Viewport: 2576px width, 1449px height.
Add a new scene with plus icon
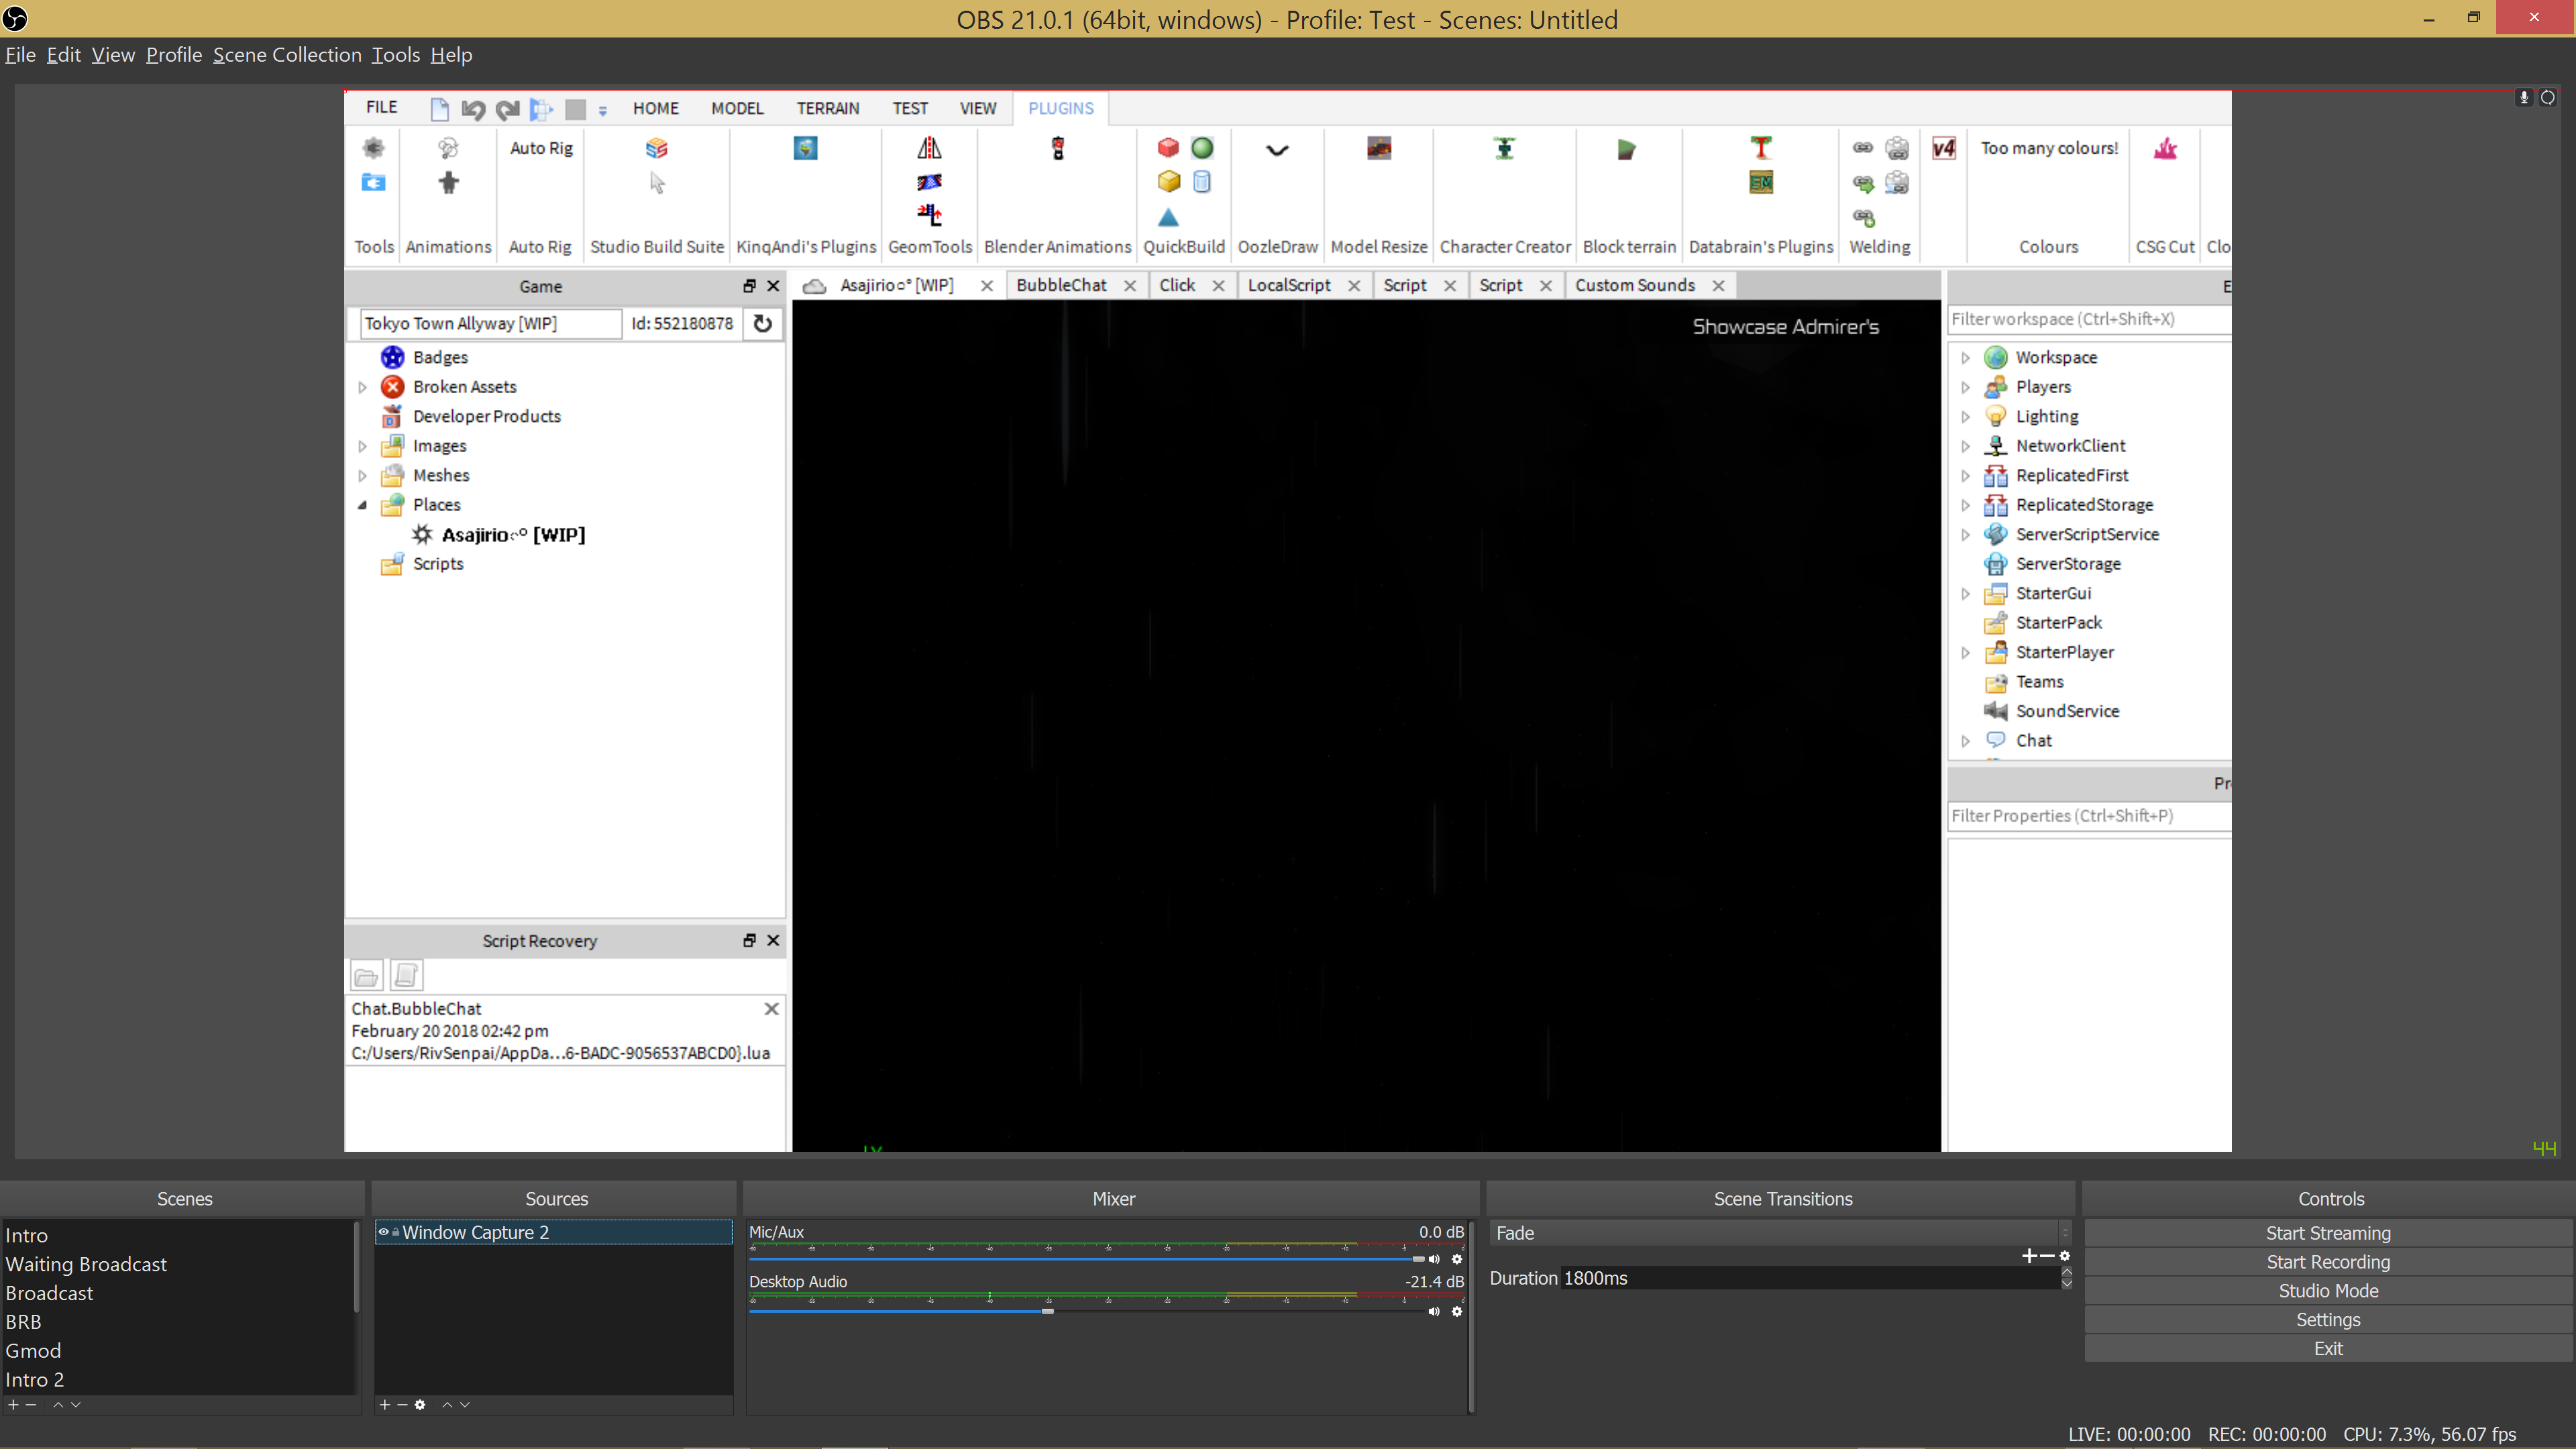13,1405
